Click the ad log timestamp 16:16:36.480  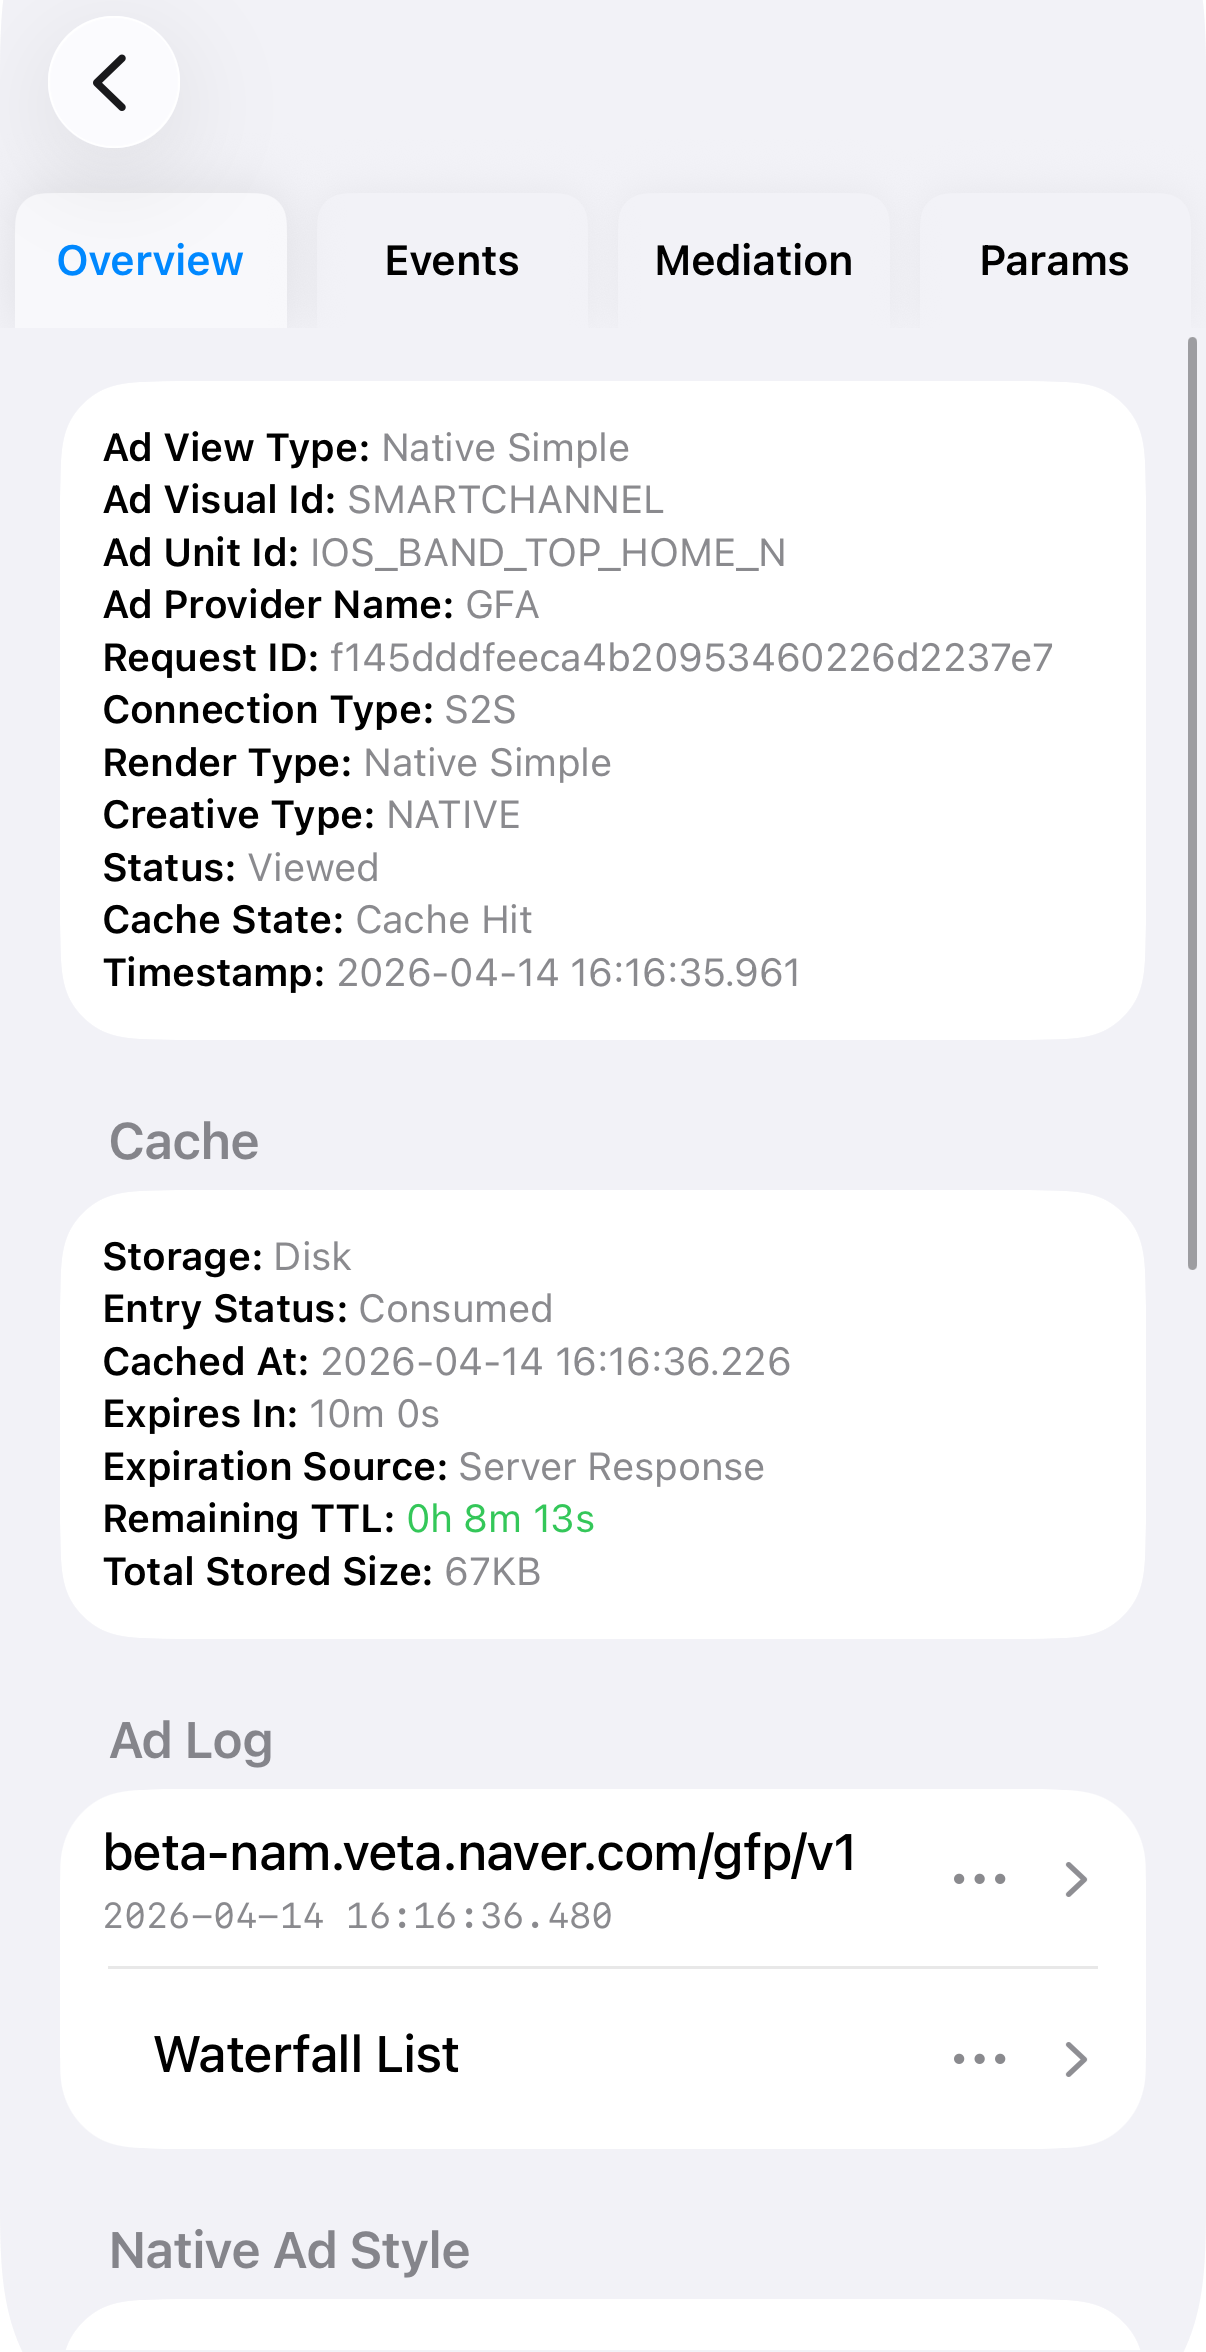(x=358, y=1916)
